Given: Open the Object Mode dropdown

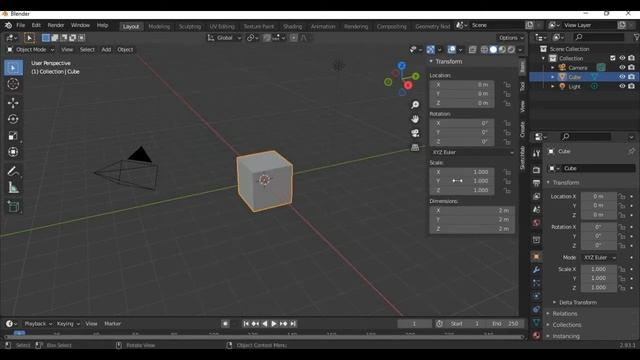Looking at the screenshot, I should click(x=31, y=49).
